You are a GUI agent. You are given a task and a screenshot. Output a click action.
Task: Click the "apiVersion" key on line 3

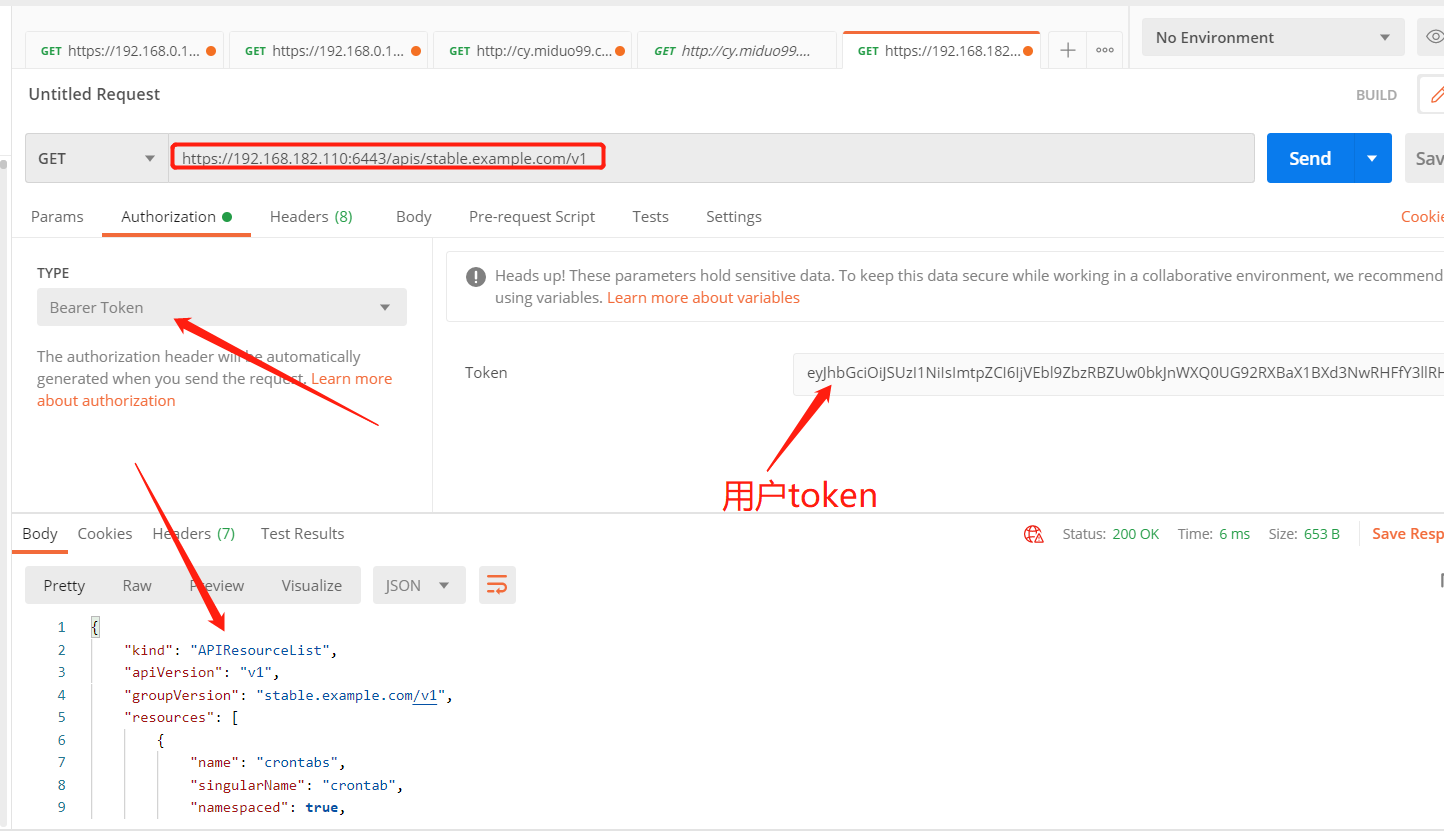173,672
